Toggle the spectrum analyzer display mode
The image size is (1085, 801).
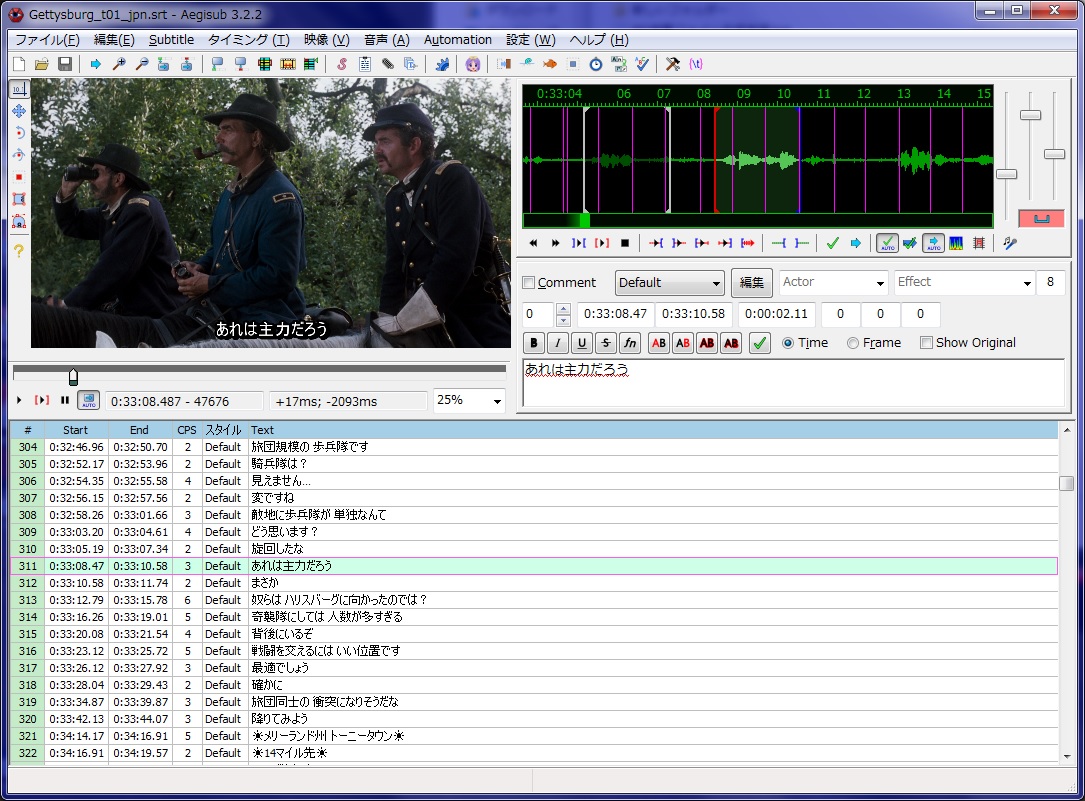coord(955,243)
